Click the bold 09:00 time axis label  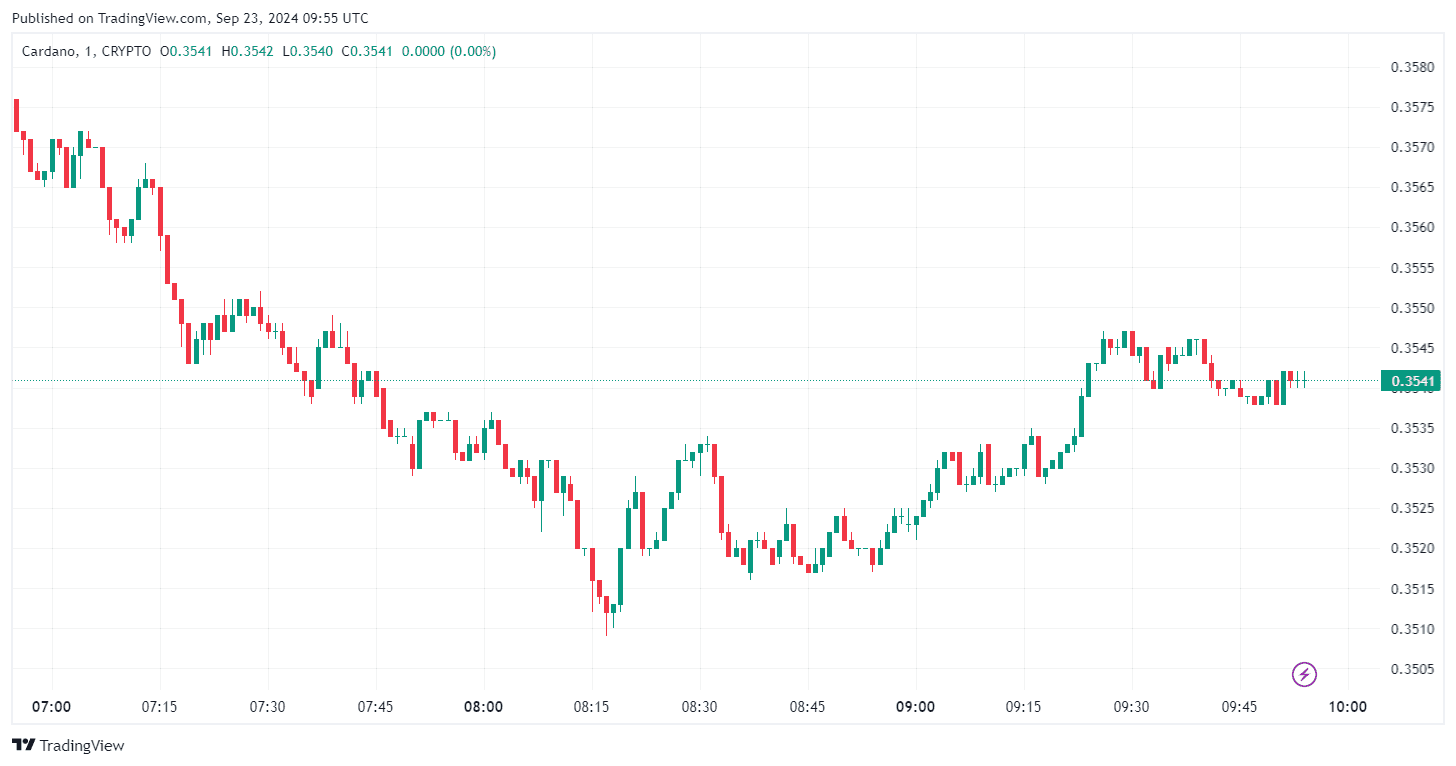917,707
